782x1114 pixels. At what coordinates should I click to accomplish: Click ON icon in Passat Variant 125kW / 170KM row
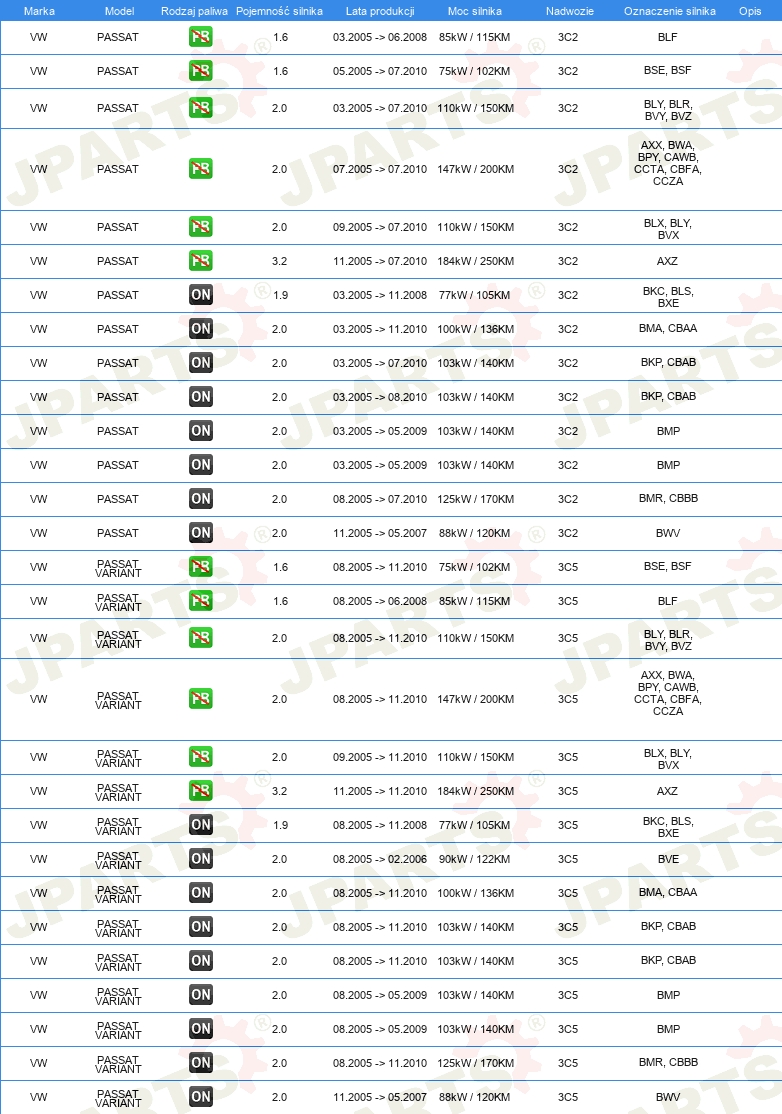tap(201, 1063)
